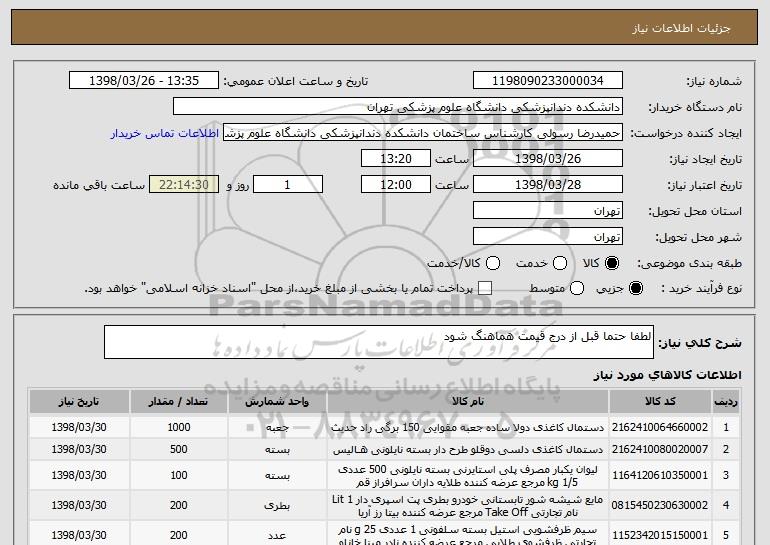
Task: Click the announcement date field 1398/03/26 - 13:35
Action: [144, 81]
